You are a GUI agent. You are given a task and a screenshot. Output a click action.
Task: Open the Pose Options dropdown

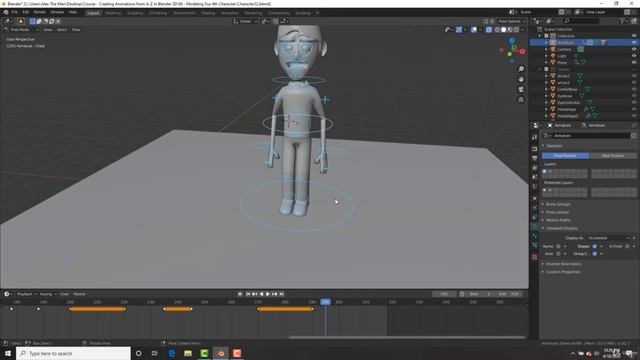click(x=511, y=21)
